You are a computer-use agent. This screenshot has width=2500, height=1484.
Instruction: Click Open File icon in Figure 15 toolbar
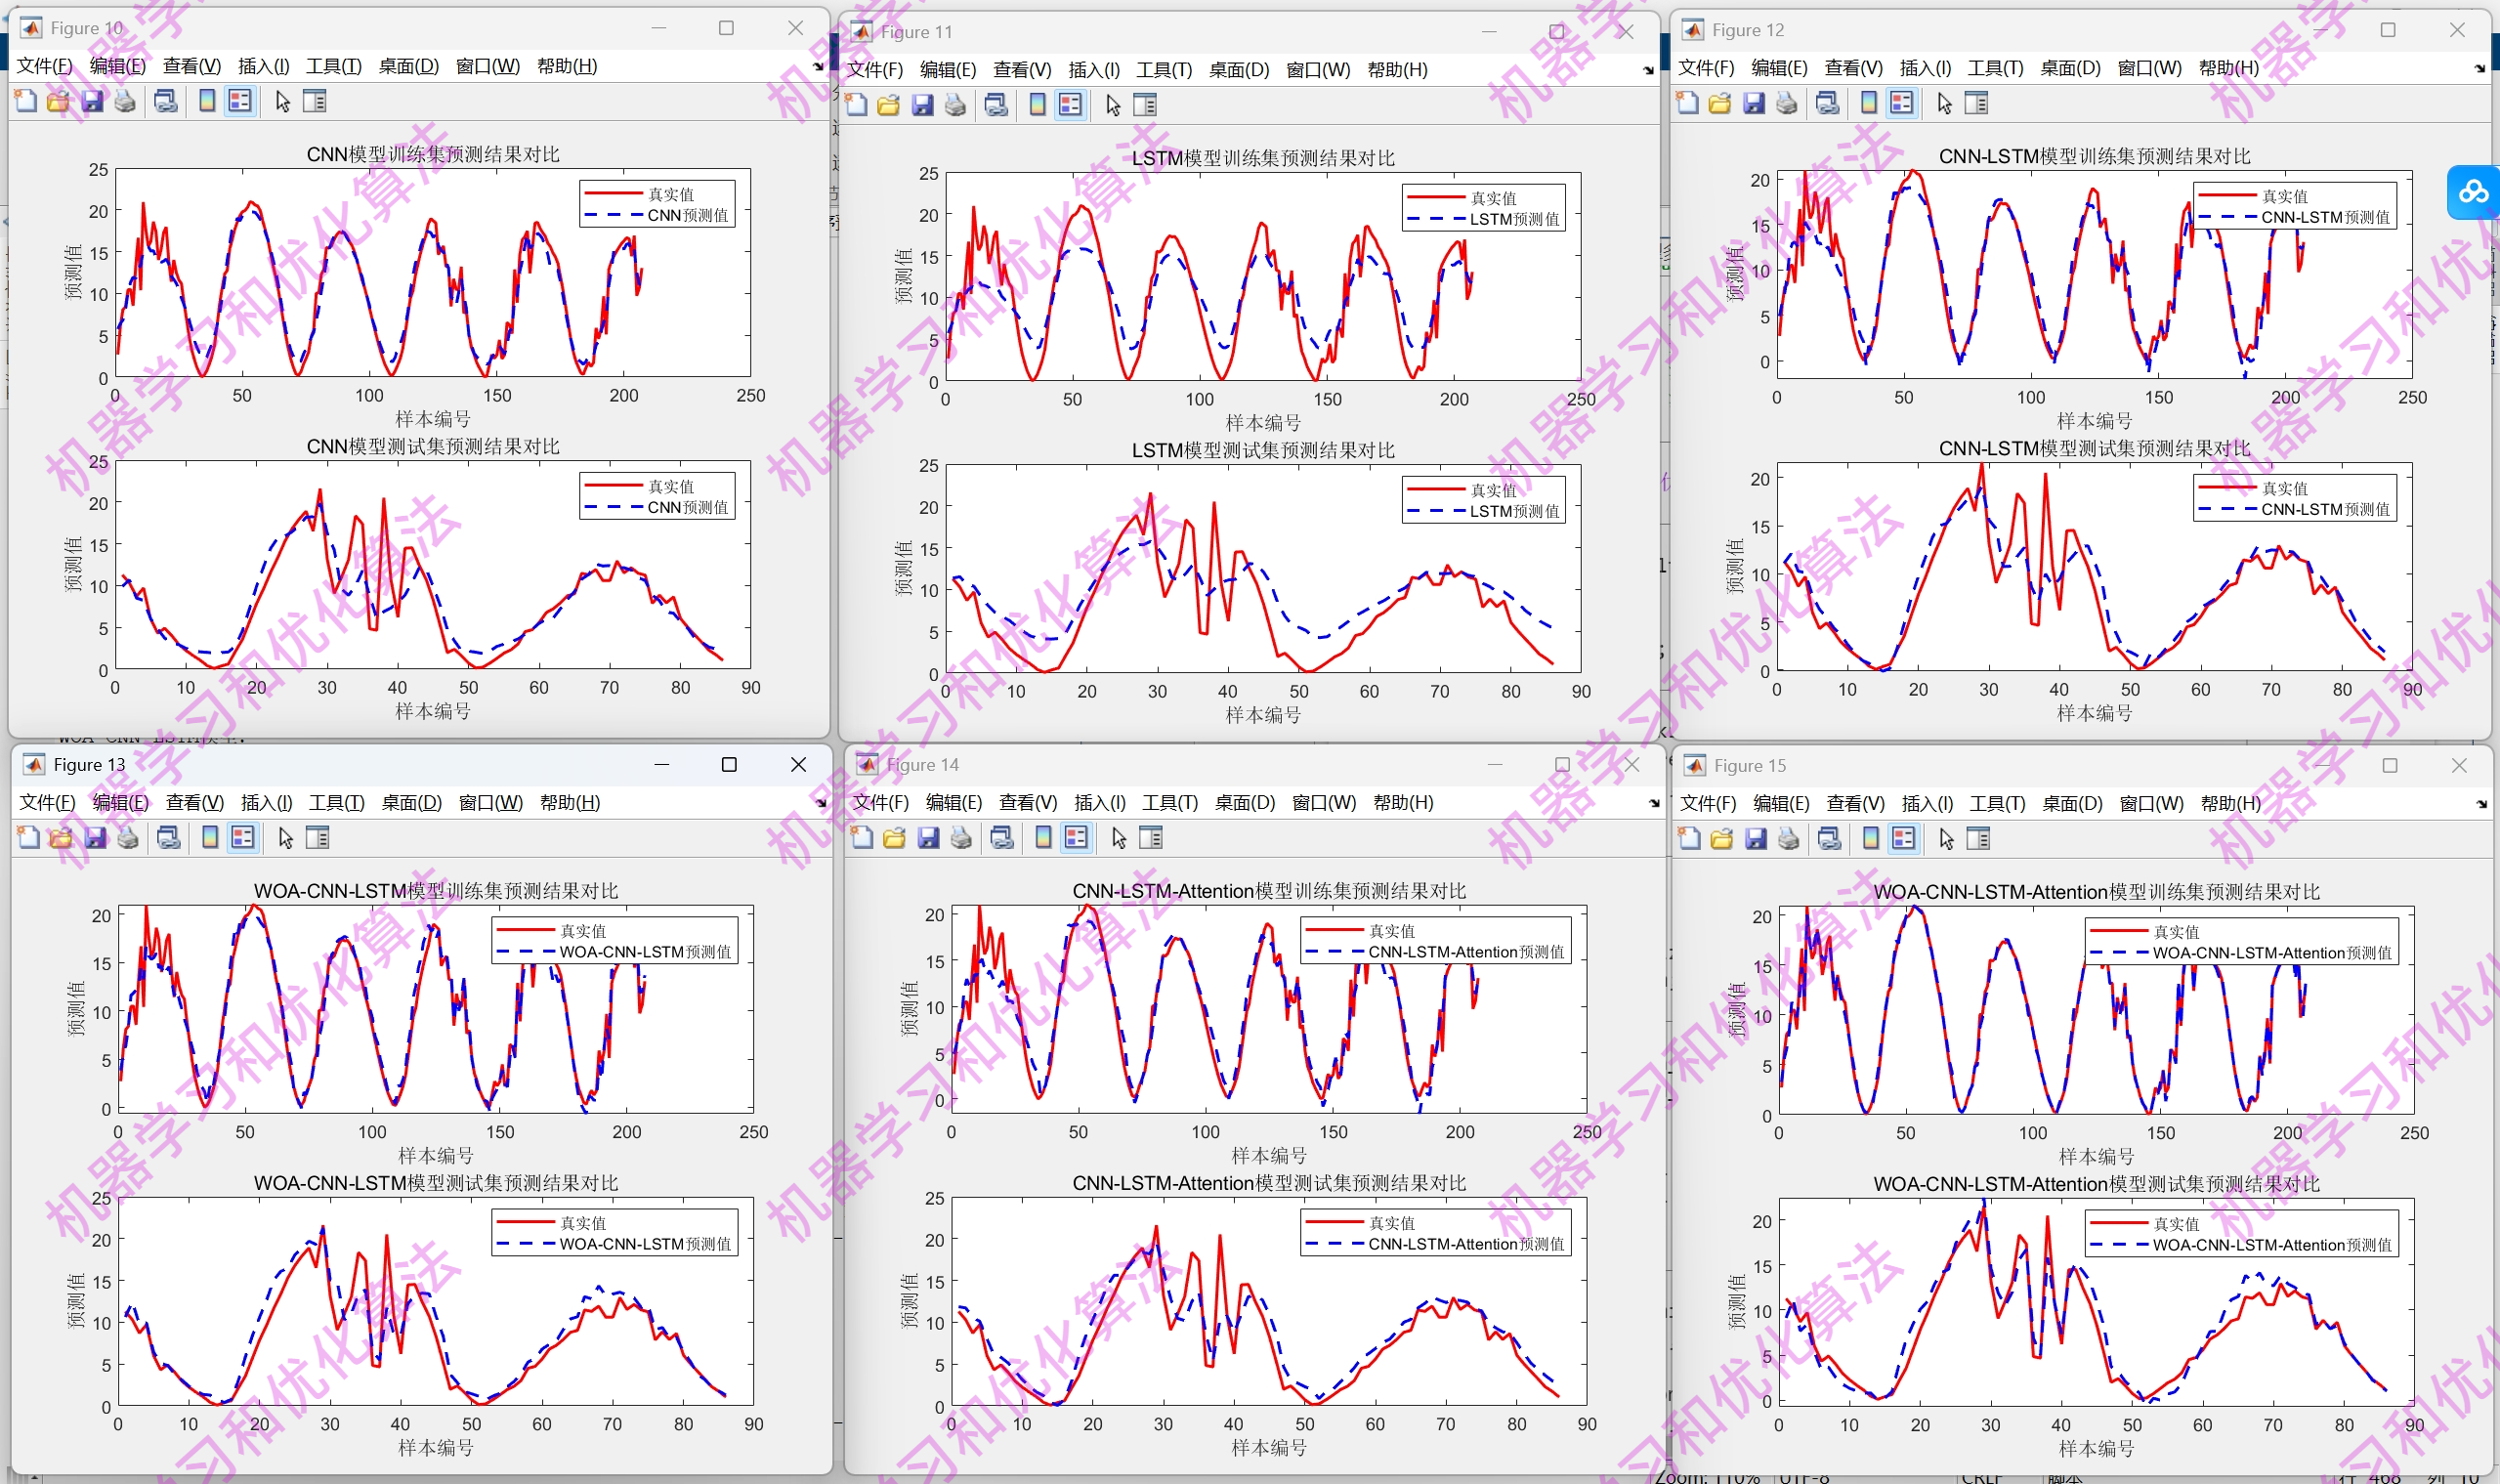pos(1721,839)
